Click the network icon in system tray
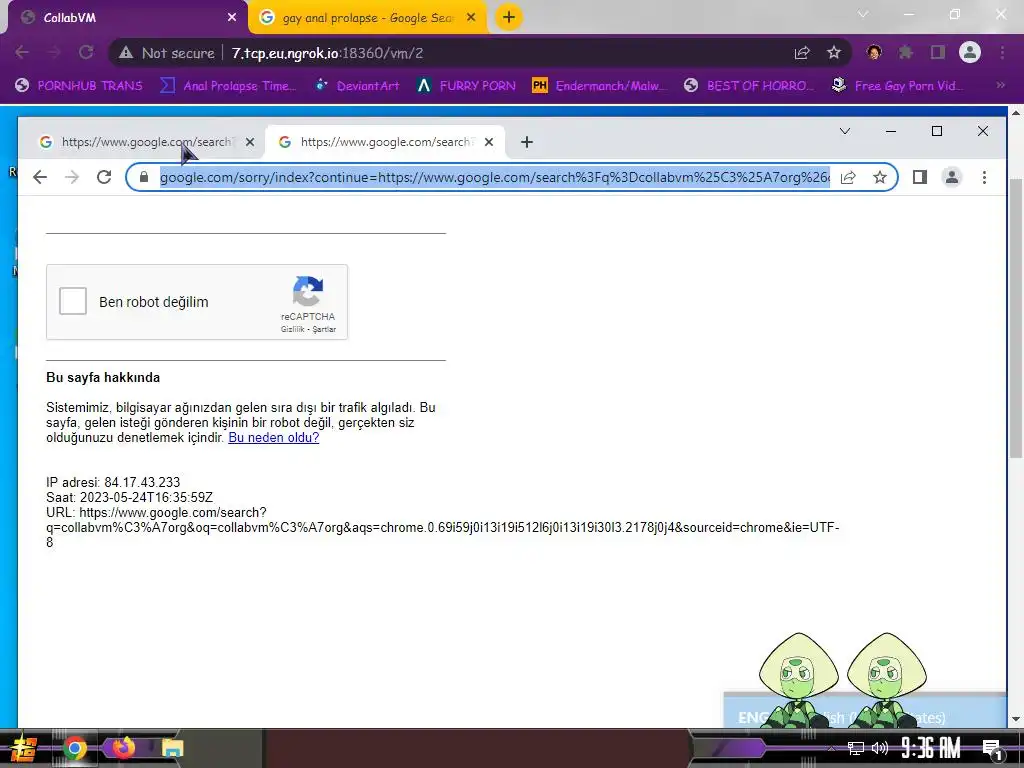The width and height of the screenshot is (1024, 768). pos(856,748)
